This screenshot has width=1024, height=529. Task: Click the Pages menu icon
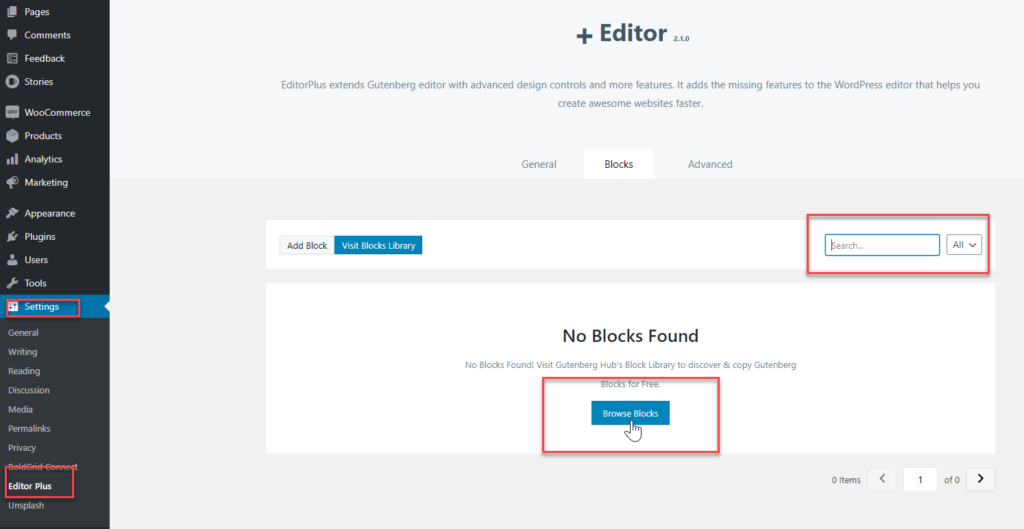pyautogui.click(x=12, y=12)
